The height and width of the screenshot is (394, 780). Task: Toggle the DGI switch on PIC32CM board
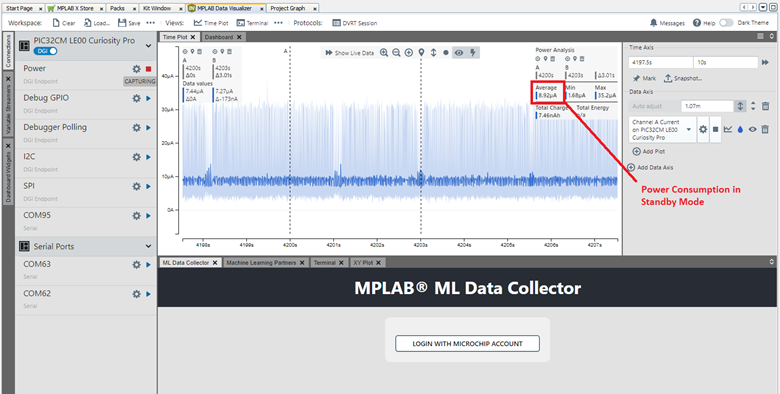(46, 51)
